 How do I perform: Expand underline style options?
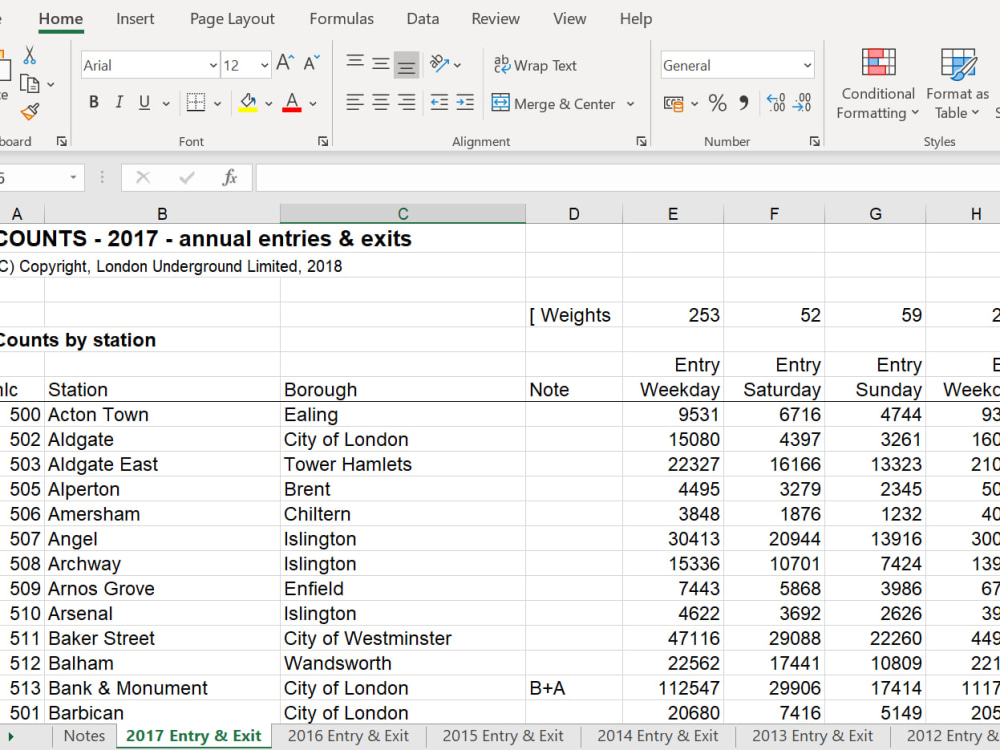[x=166, y=103]
